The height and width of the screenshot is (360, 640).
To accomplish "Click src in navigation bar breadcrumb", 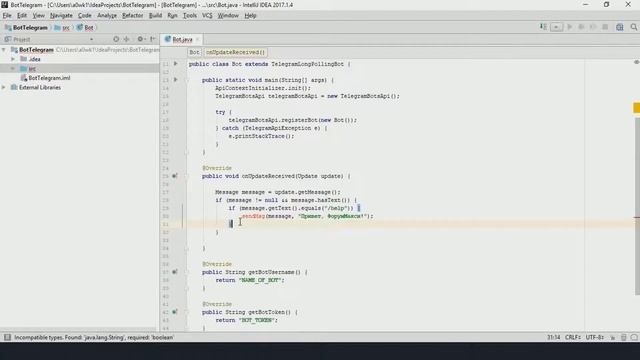I will 62,27.
